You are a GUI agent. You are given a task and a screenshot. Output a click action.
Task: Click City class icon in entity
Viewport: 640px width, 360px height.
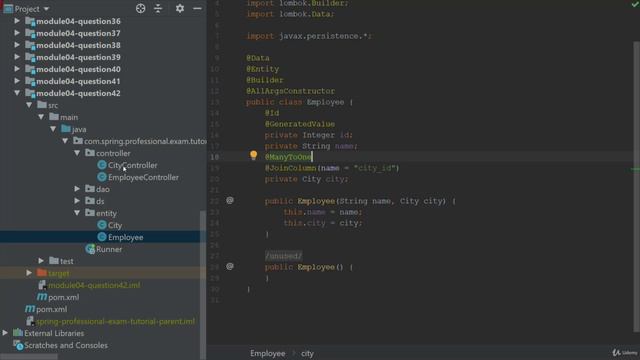click(x=102, y=225)
